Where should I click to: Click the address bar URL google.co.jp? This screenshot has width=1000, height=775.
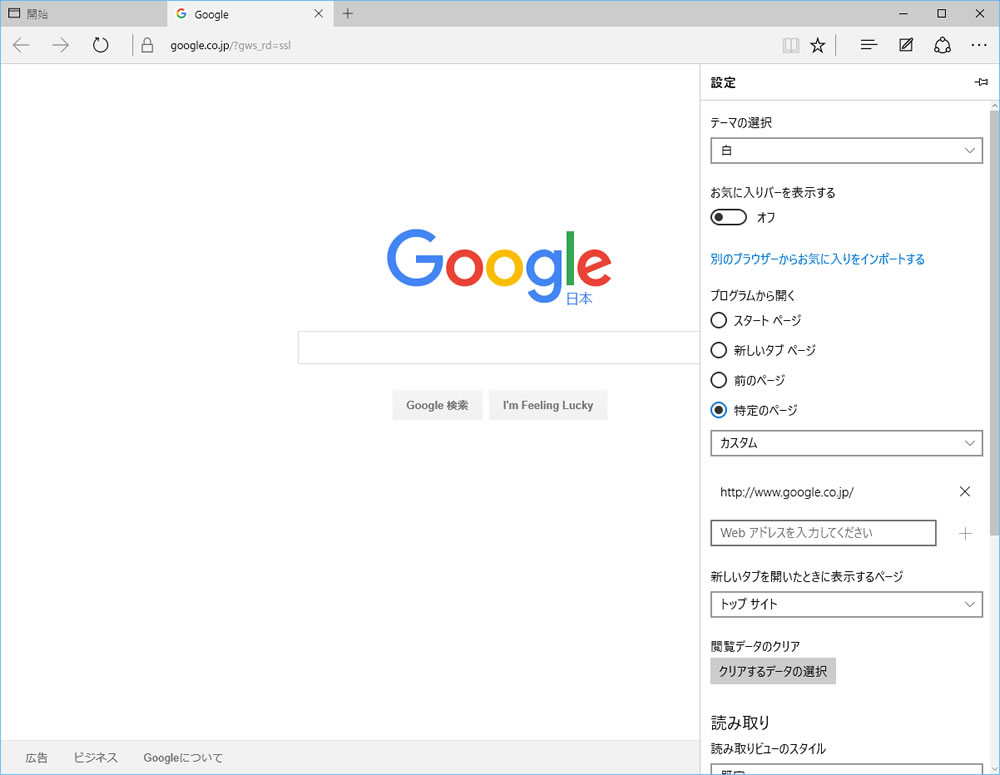click(230, 45)
